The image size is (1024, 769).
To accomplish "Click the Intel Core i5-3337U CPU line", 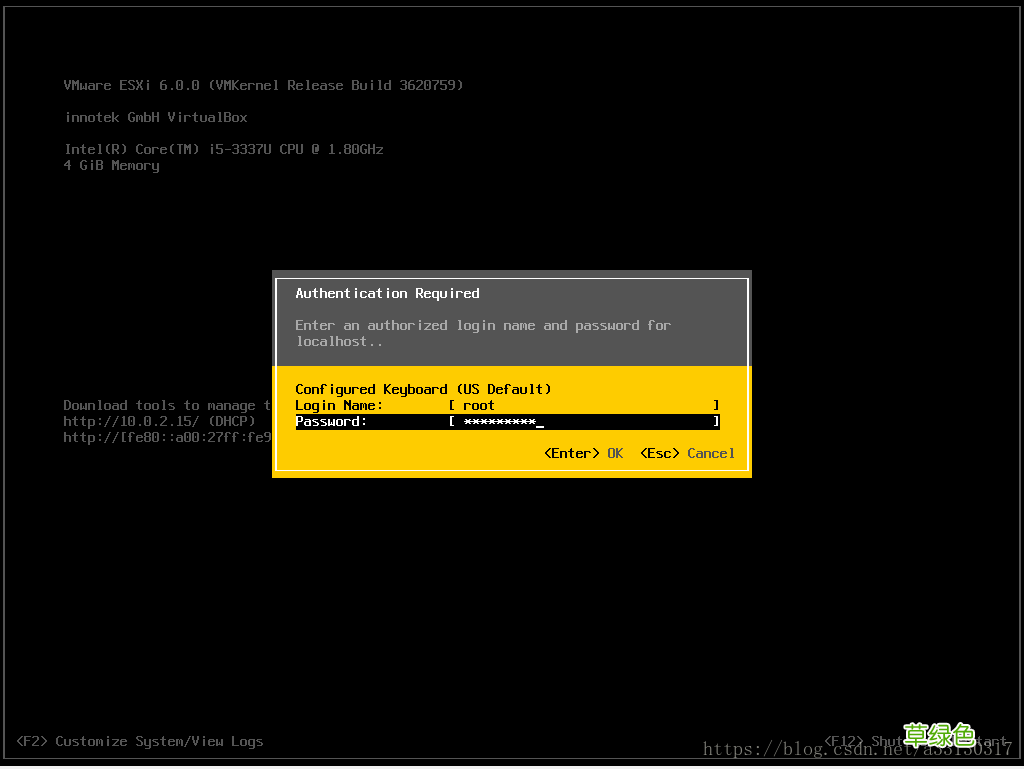I will pos(224,149).
